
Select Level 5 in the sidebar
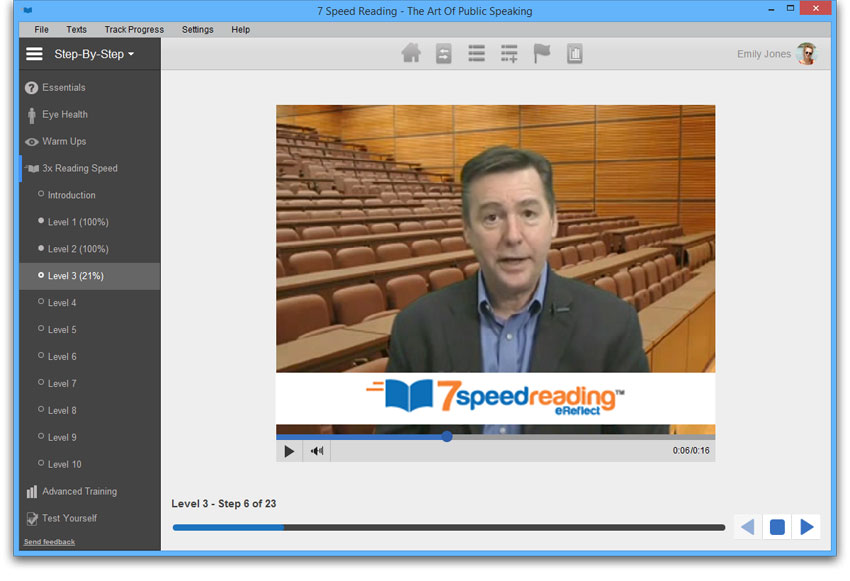[x=63, y=329]
